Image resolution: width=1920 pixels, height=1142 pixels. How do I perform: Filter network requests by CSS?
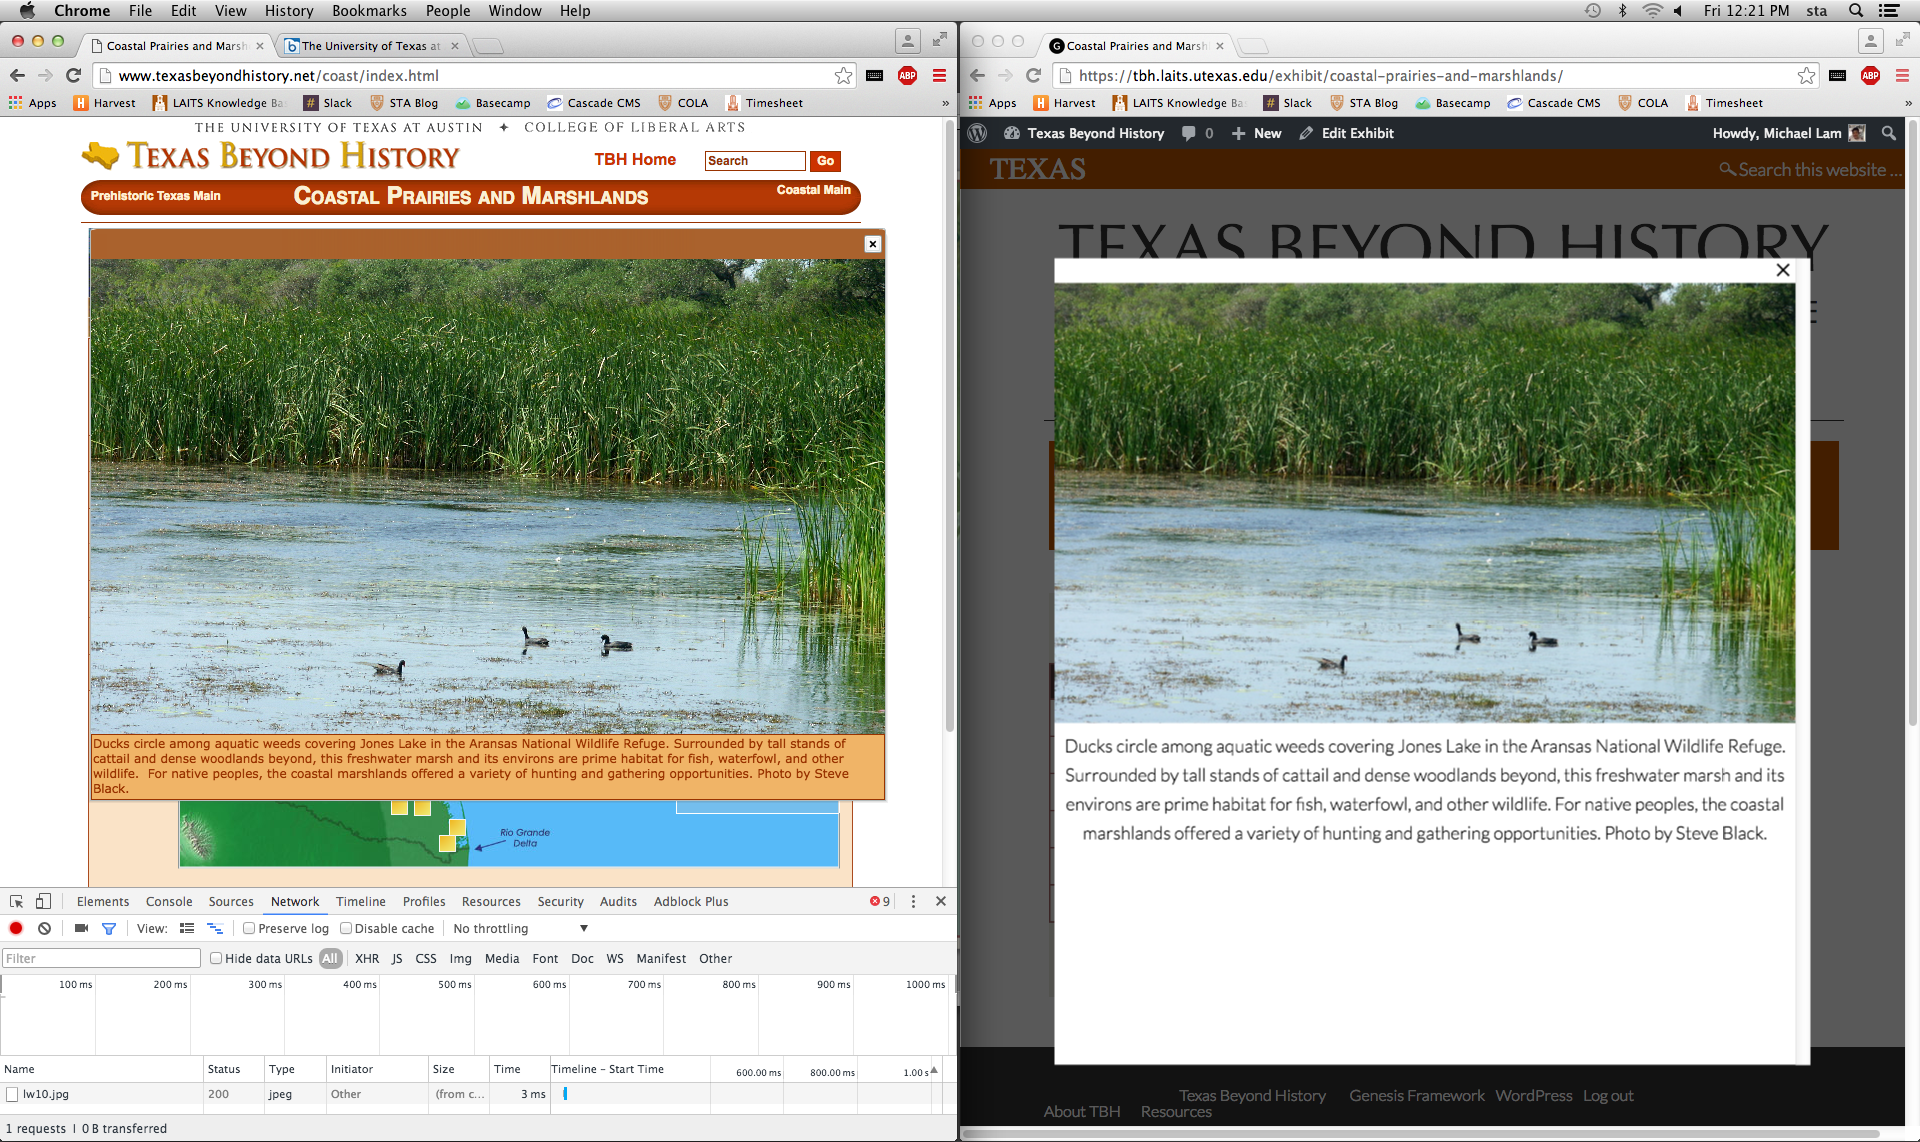pos(426,958)
